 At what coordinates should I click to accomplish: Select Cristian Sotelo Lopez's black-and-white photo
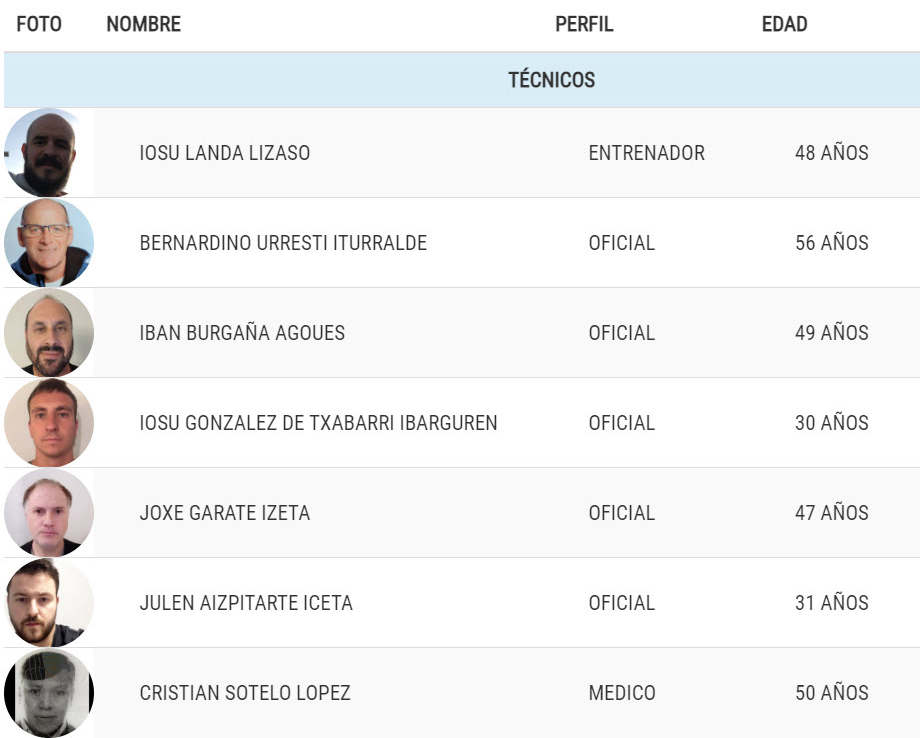click(x=49, y=692)
